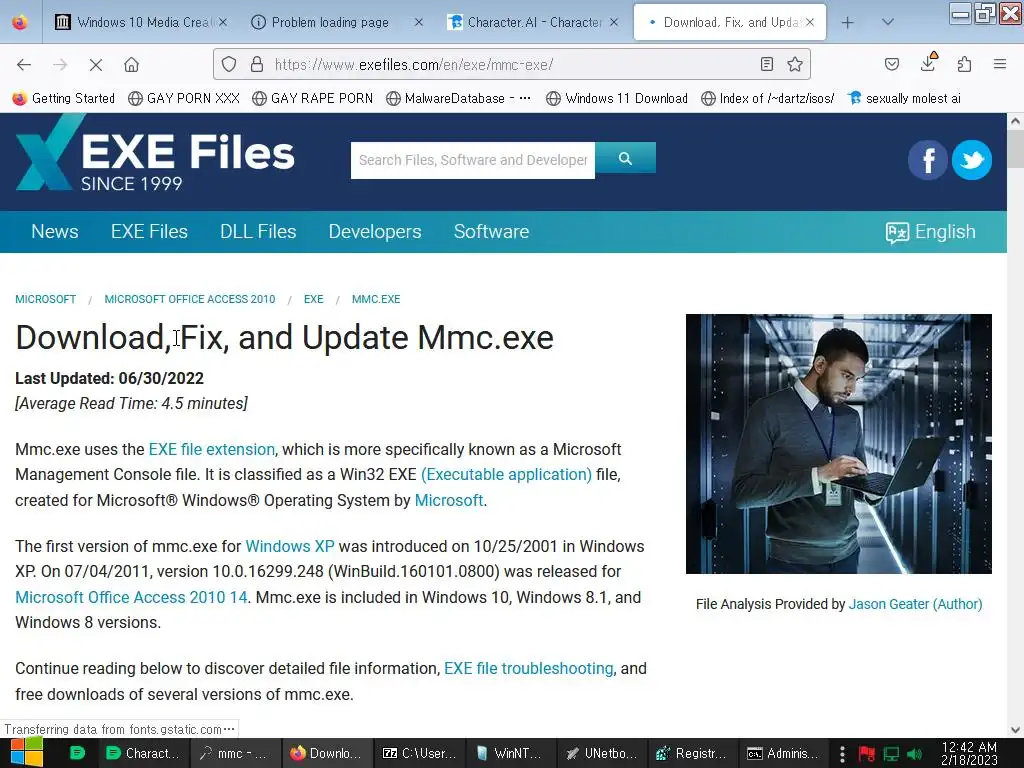
Task: Open Getting Started bookmark
Action: tap(63, 99)
